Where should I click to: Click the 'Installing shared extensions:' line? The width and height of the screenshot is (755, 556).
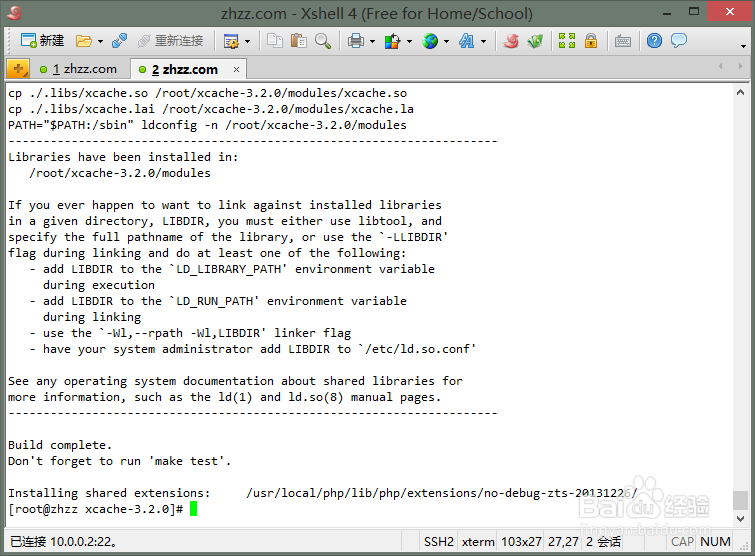pos(323,493)
